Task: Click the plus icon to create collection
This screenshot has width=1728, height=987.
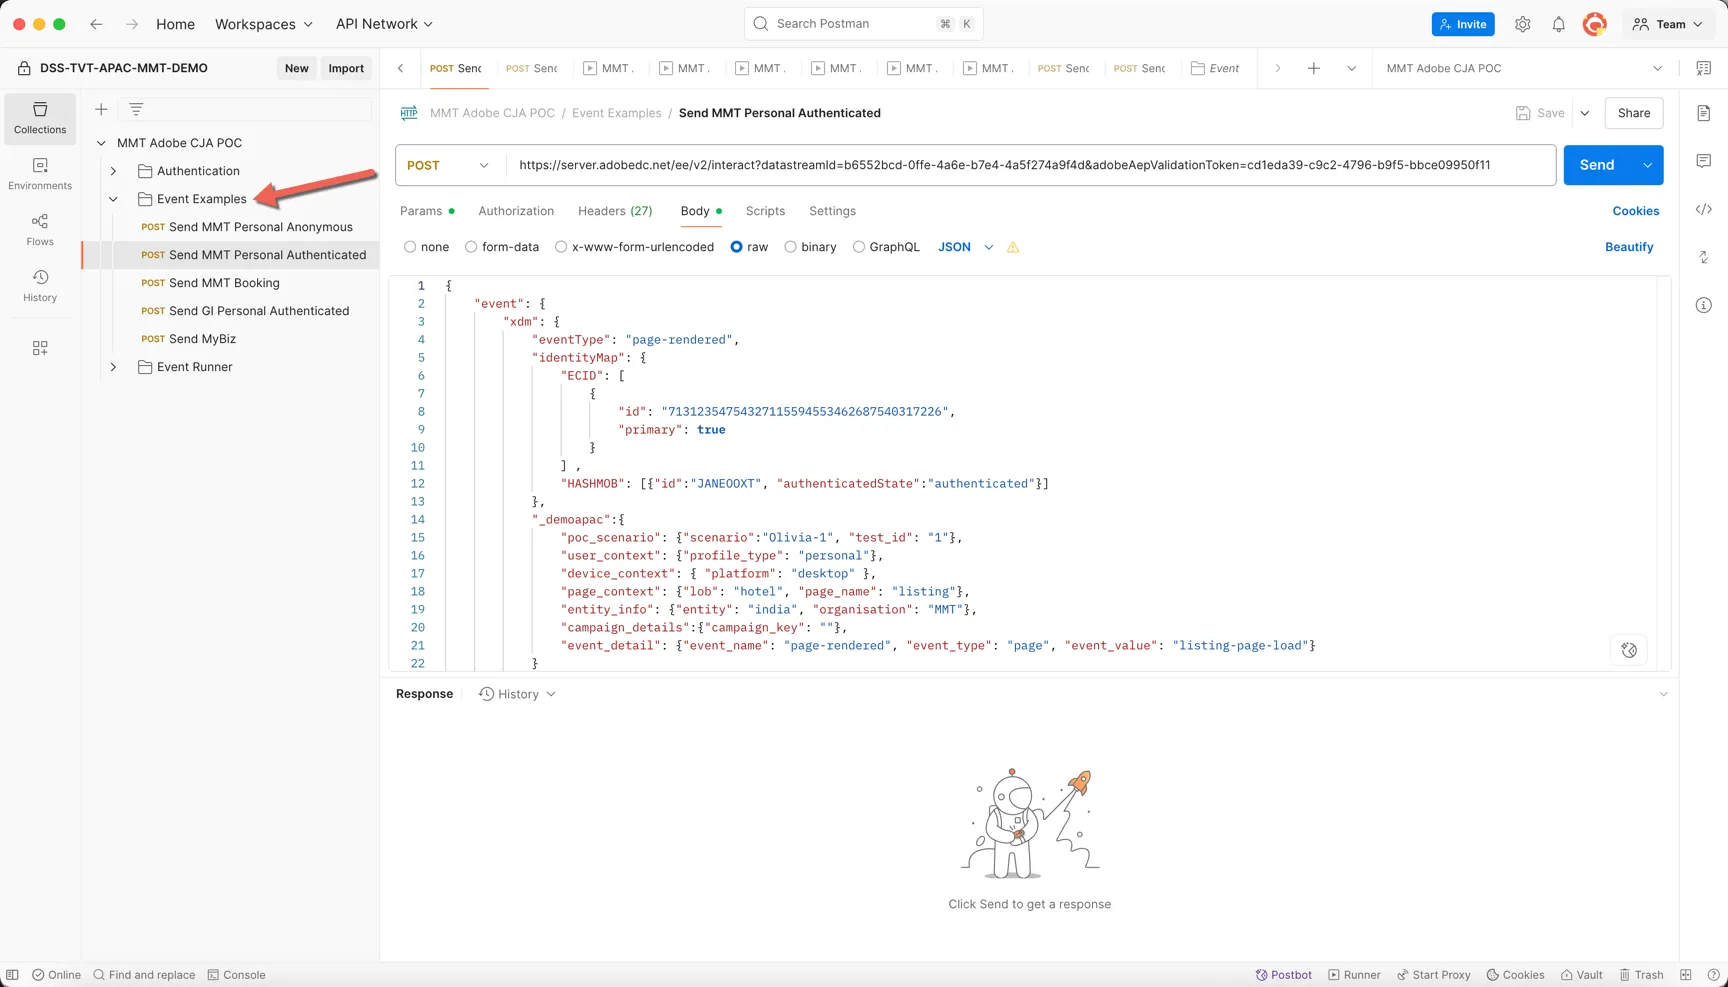Action: tap(101, 109)
